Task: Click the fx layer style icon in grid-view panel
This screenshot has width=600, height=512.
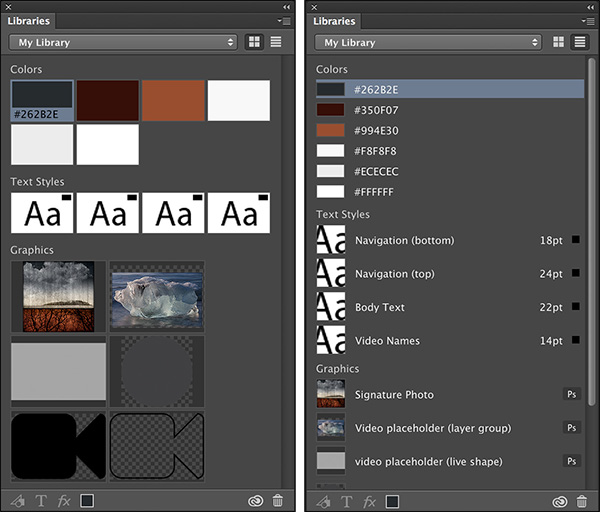Action: (64, 500)
